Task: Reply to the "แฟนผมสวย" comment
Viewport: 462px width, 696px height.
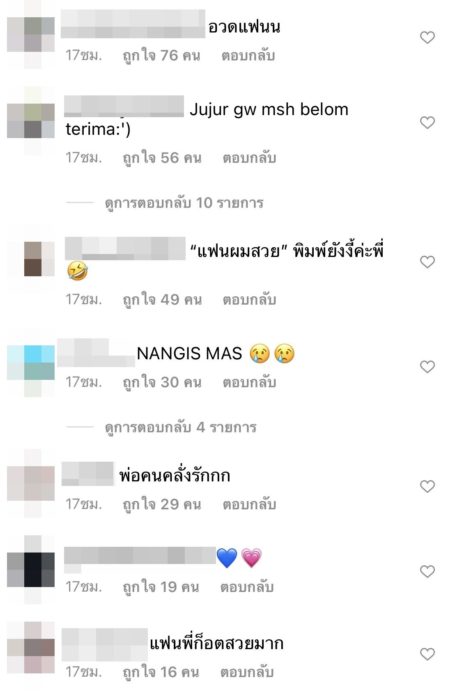Action: [249, 300]
